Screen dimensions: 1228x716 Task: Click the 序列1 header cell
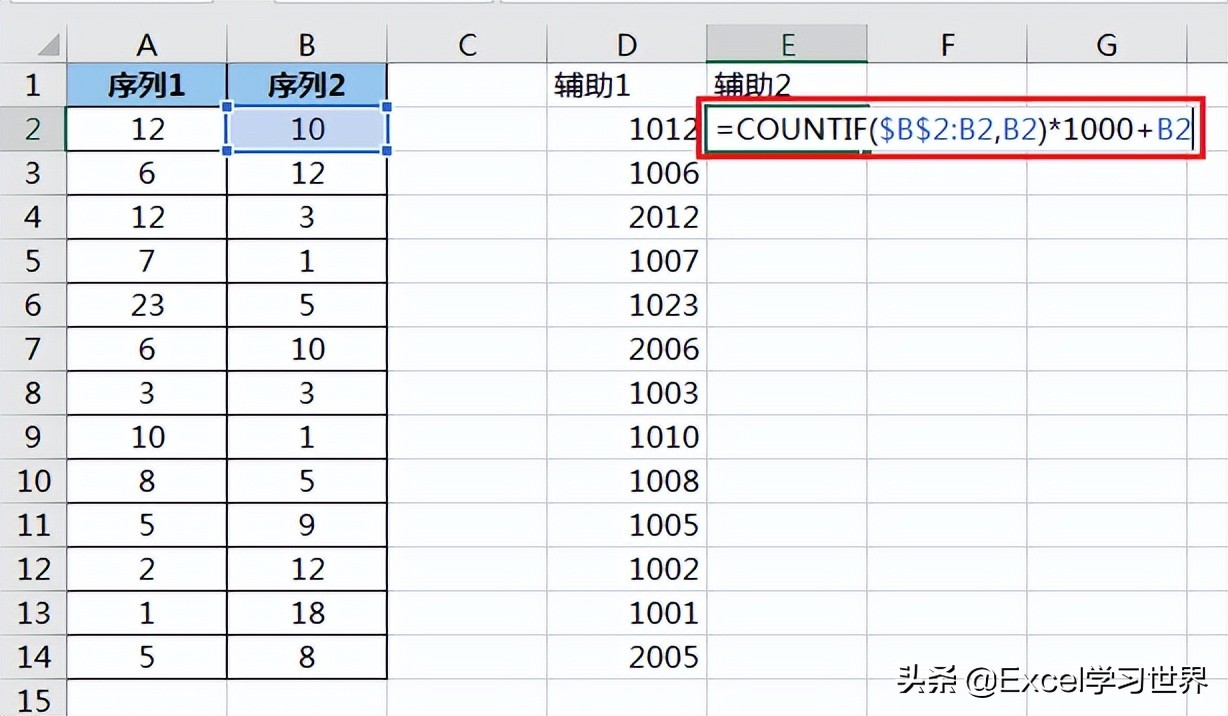click(147, 85)
